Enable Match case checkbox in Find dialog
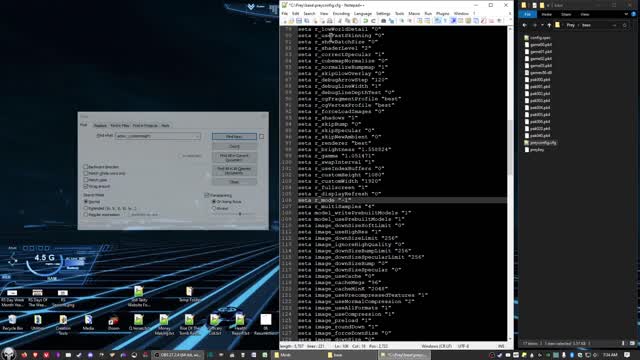640x360 pixels. click(86, 180)
